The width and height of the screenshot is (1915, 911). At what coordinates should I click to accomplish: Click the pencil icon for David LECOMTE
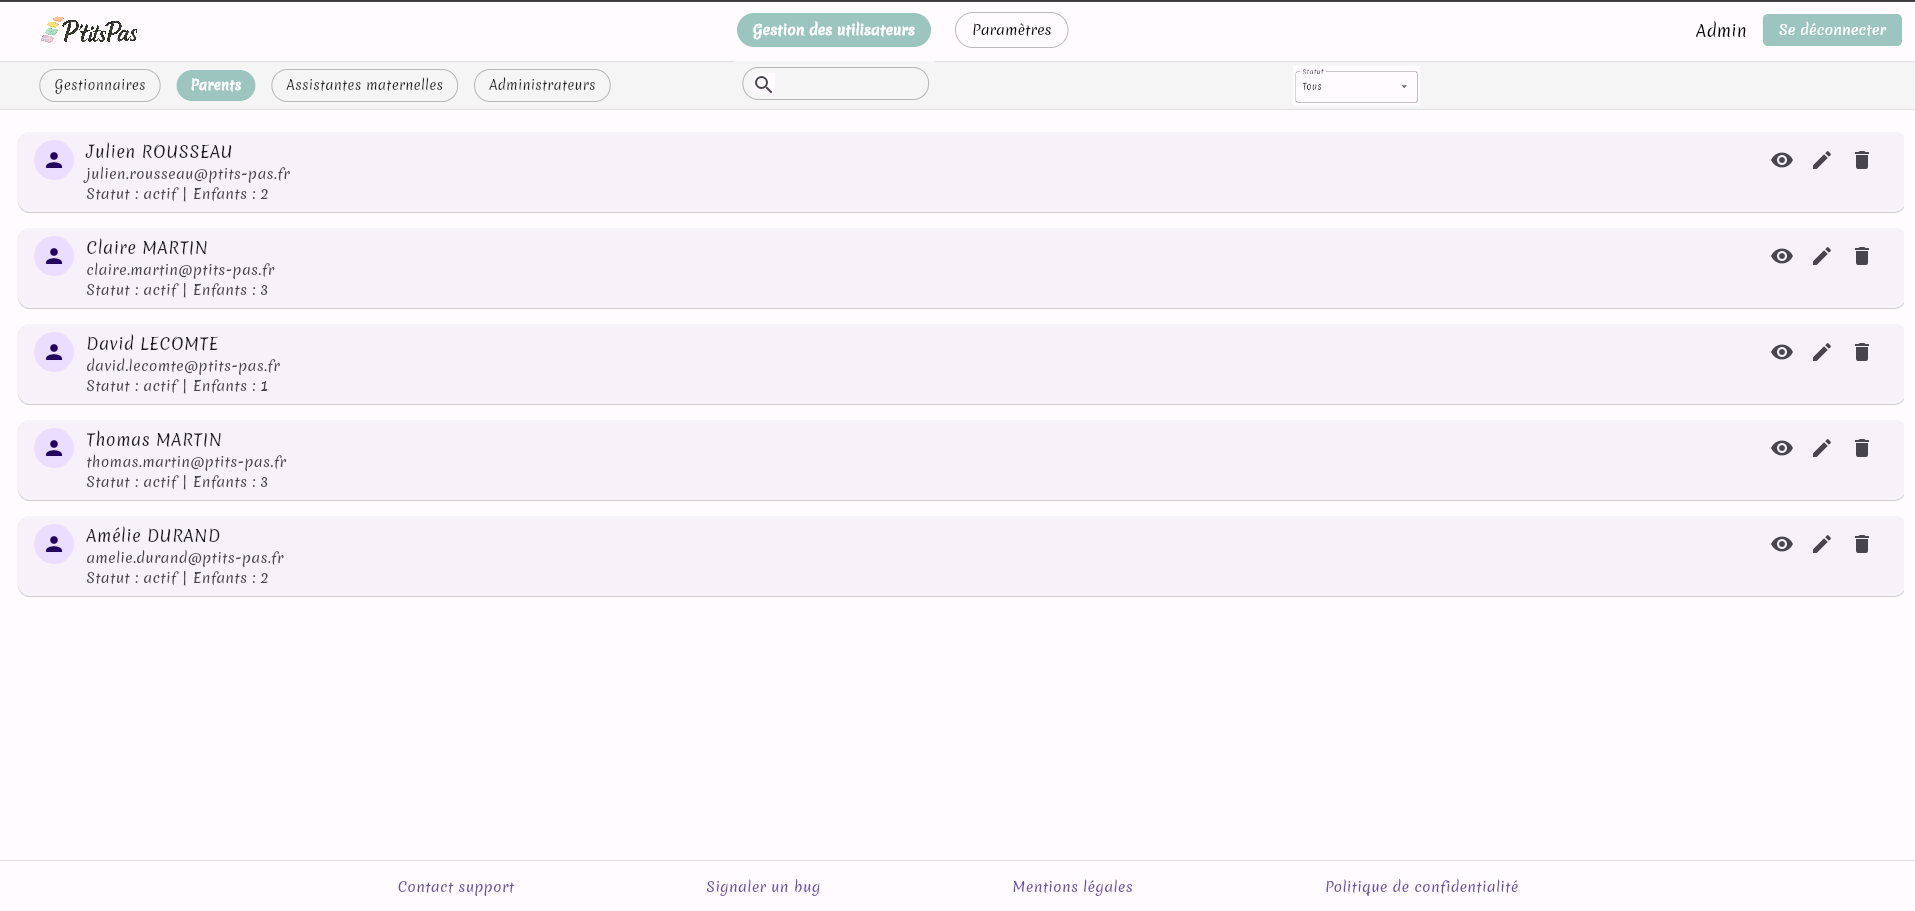(x=1821, y=352)
